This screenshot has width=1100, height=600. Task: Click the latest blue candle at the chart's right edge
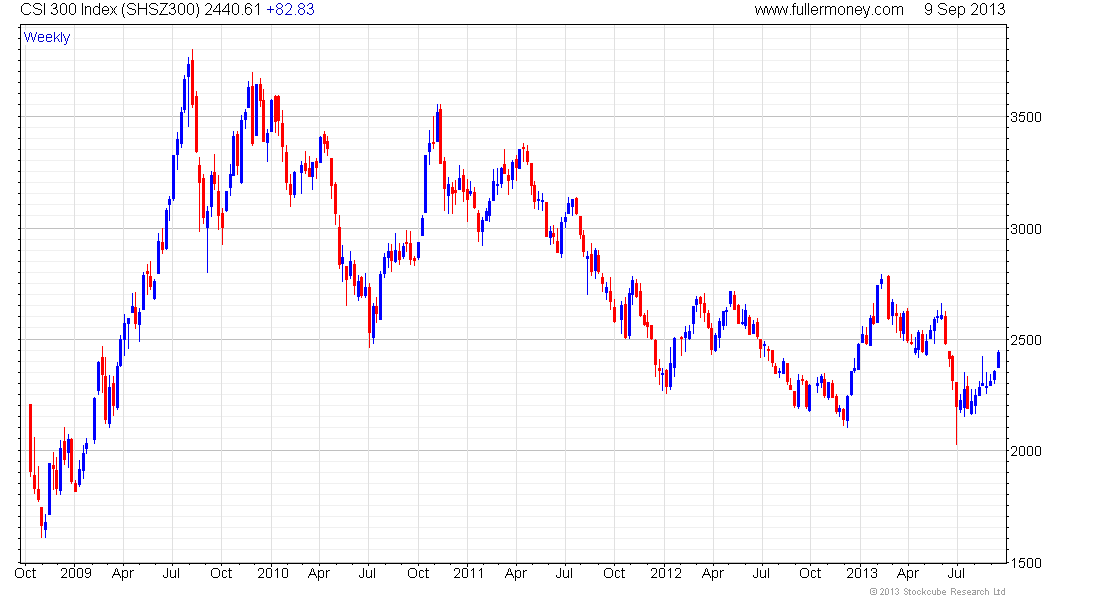[998, 359]
